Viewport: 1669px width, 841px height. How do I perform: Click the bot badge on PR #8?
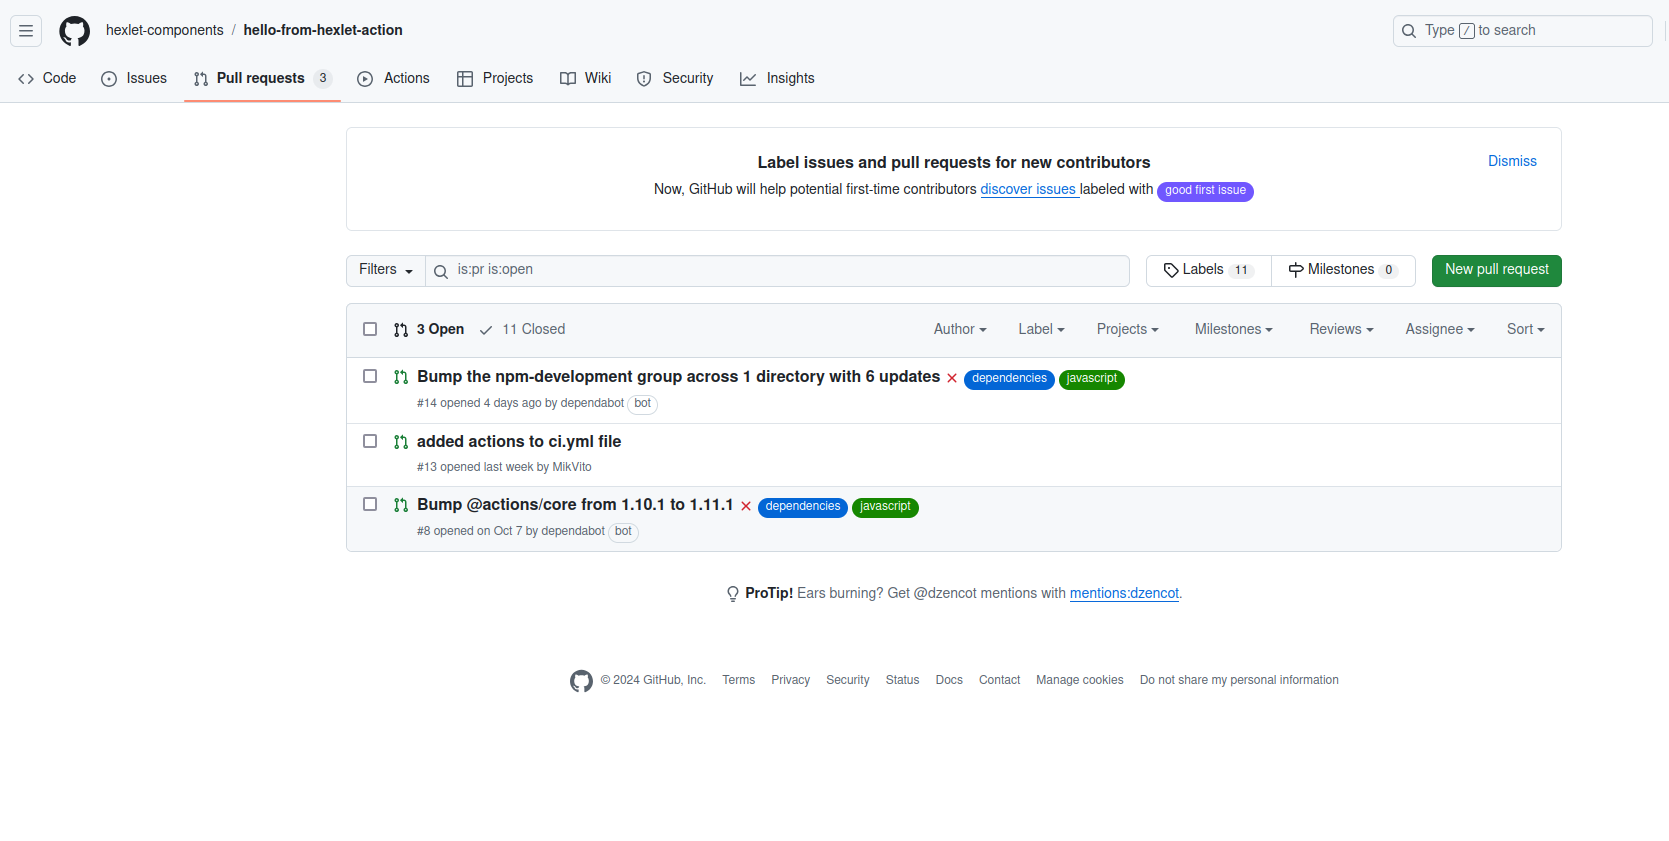click(623, 532)
